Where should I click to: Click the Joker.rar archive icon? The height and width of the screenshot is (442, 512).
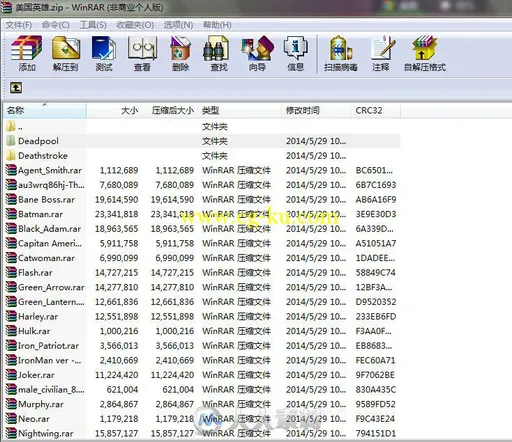point(11,375)
